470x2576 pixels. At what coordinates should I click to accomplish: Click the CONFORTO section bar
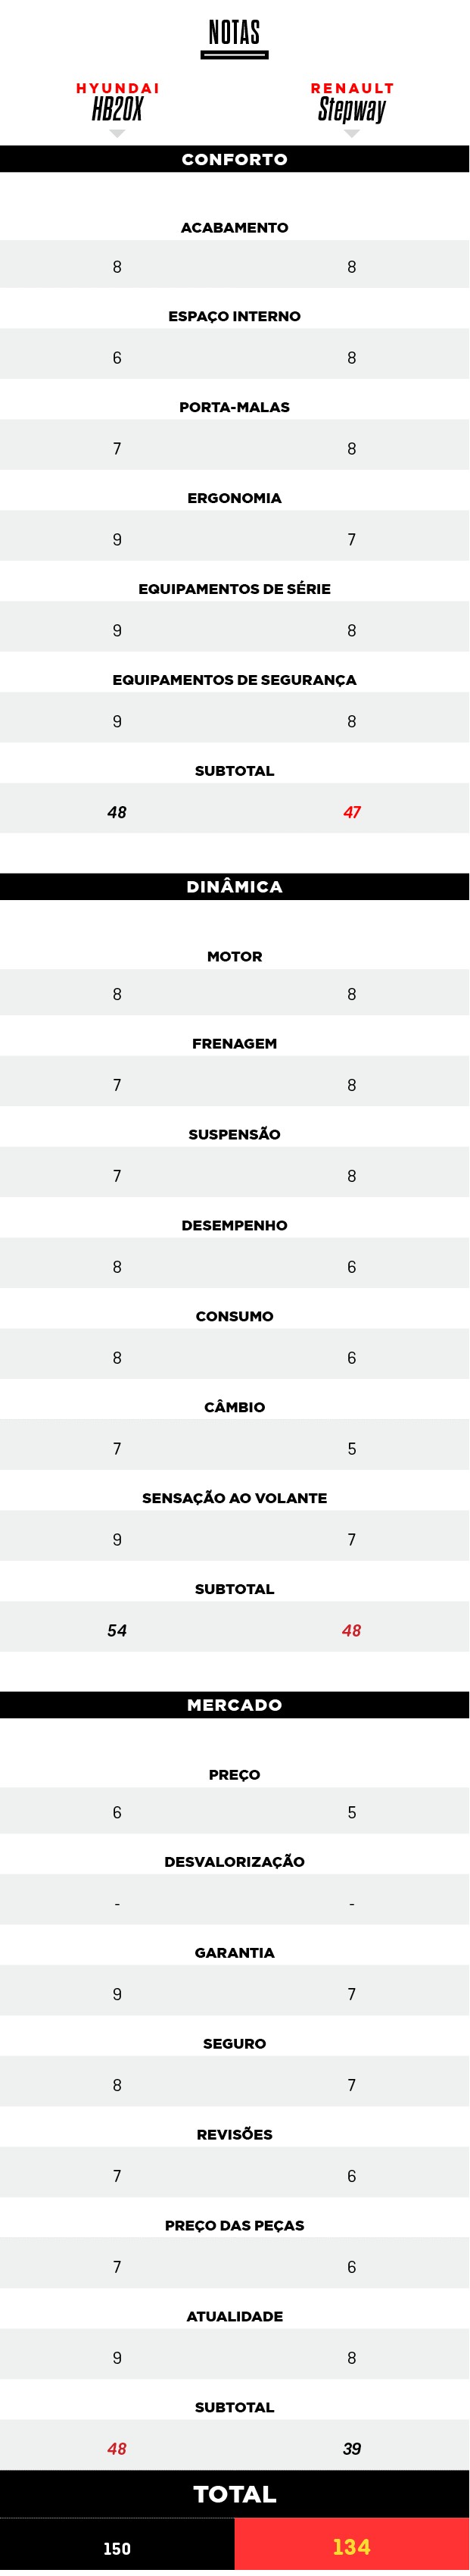[x=235, y=159]
